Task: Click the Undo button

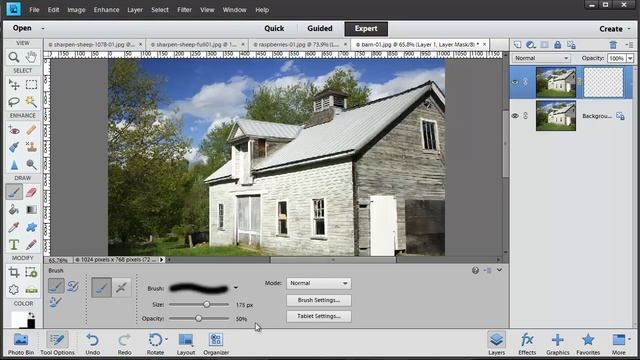Action: [93, 343]
